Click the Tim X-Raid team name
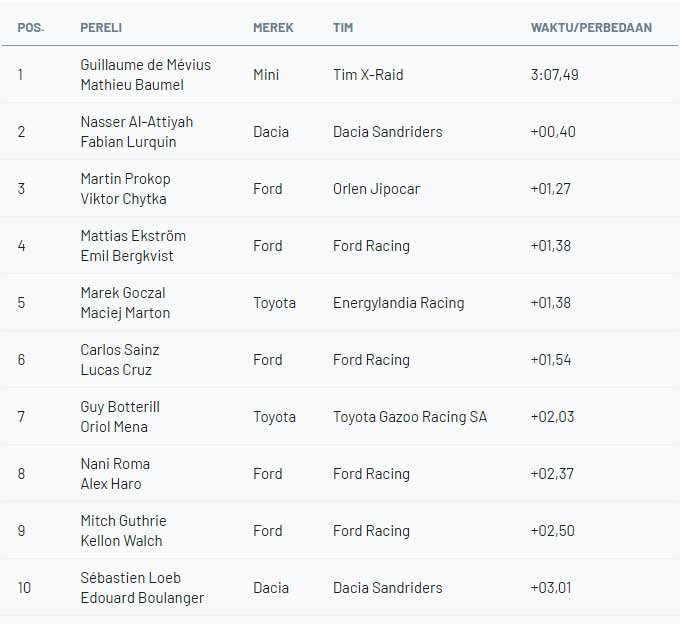Image resolution: width=680 pixels, height=624 pixels. 368,75
